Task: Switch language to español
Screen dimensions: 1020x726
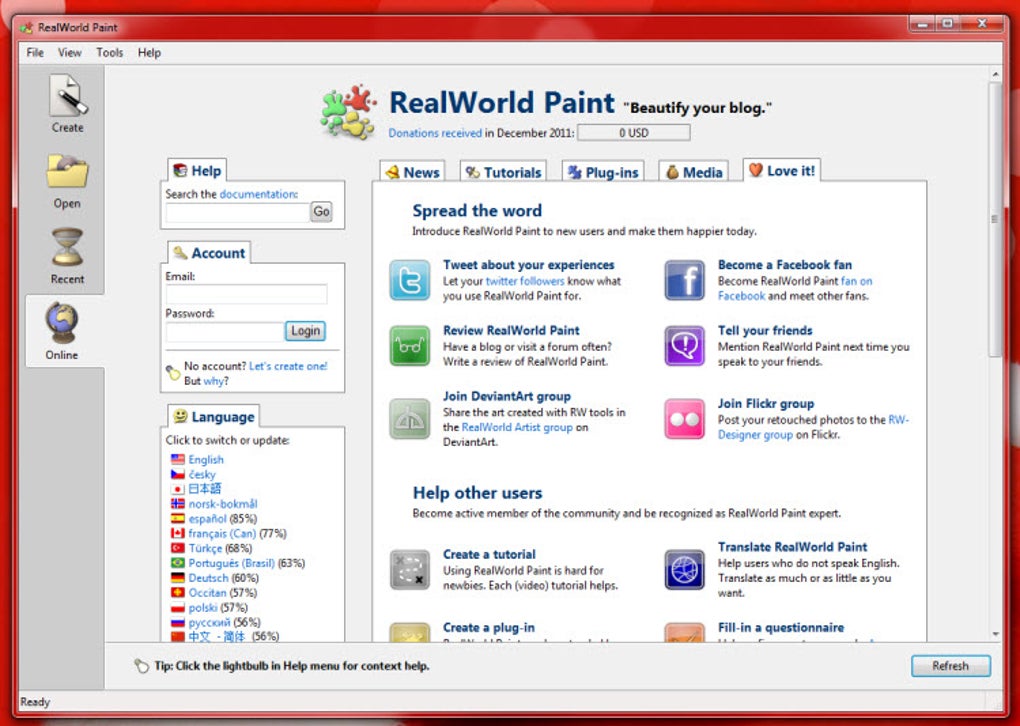Action: (x=208, y=519)
